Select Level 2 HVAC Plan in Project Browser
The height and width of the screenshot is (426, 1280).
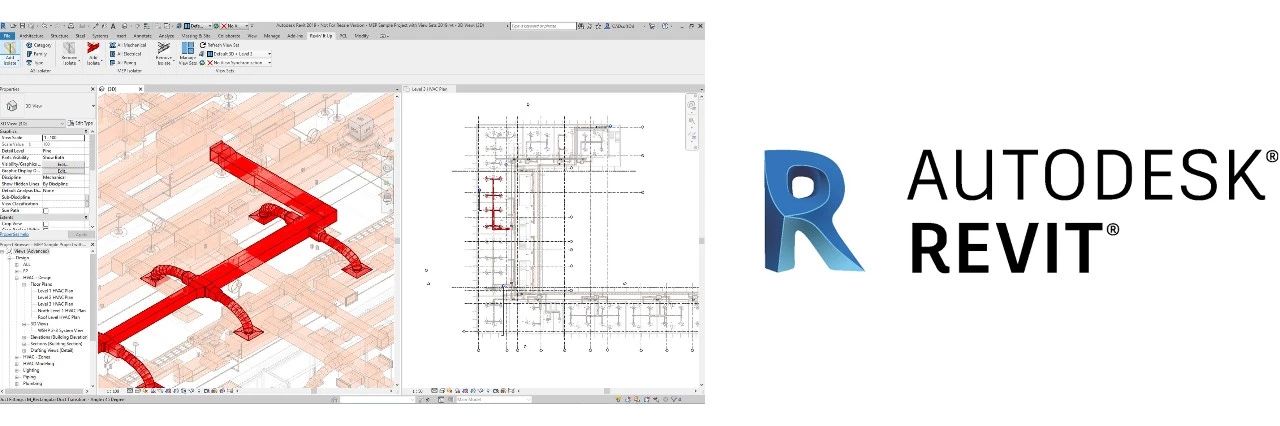pyautogui.click(x=55, y=297)
